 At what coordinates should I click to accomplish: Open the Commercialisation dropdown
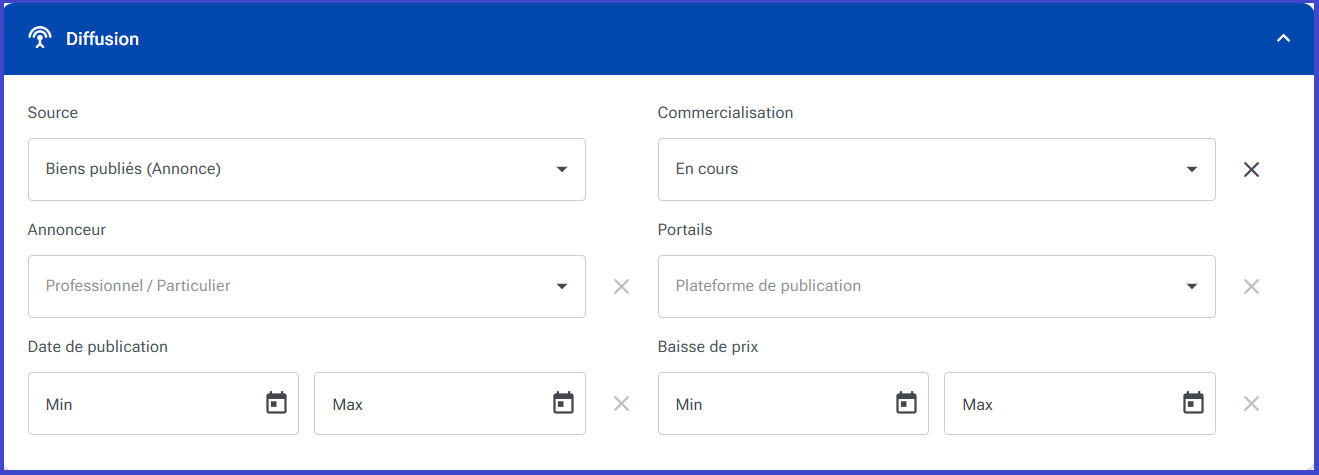937,169
